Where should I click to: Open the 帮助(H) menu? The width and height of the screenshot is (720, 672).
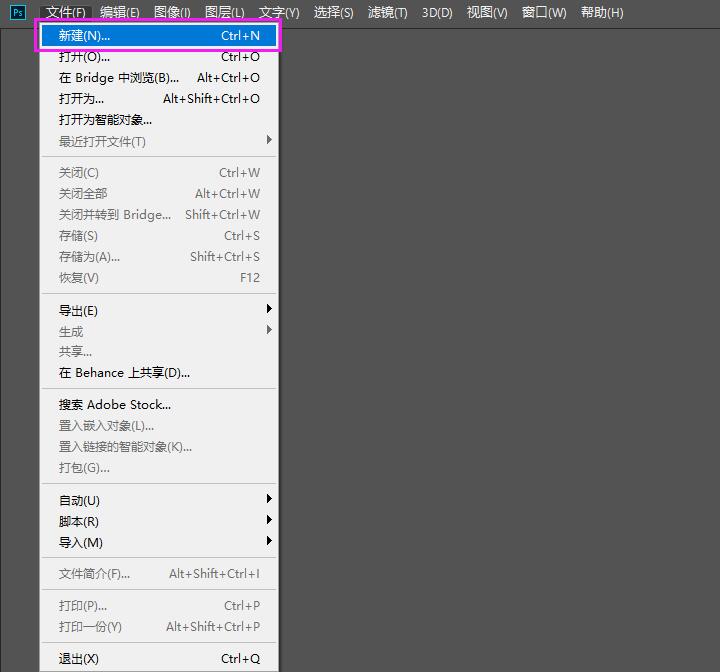click(x=602, y=12)
